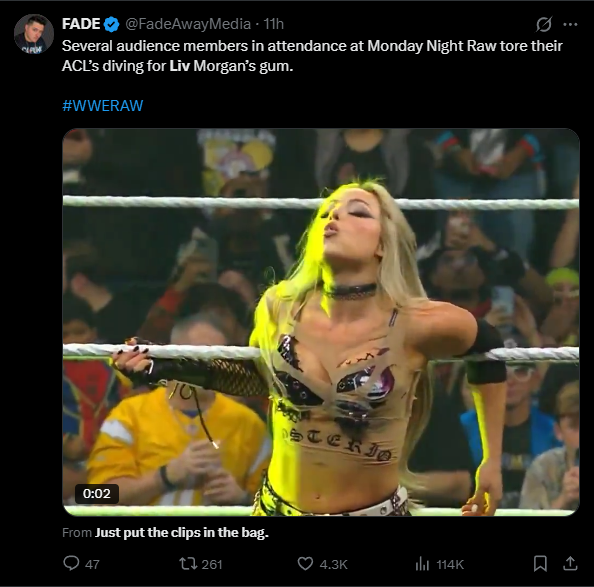Play the Liv Morgan video clip

321,322
